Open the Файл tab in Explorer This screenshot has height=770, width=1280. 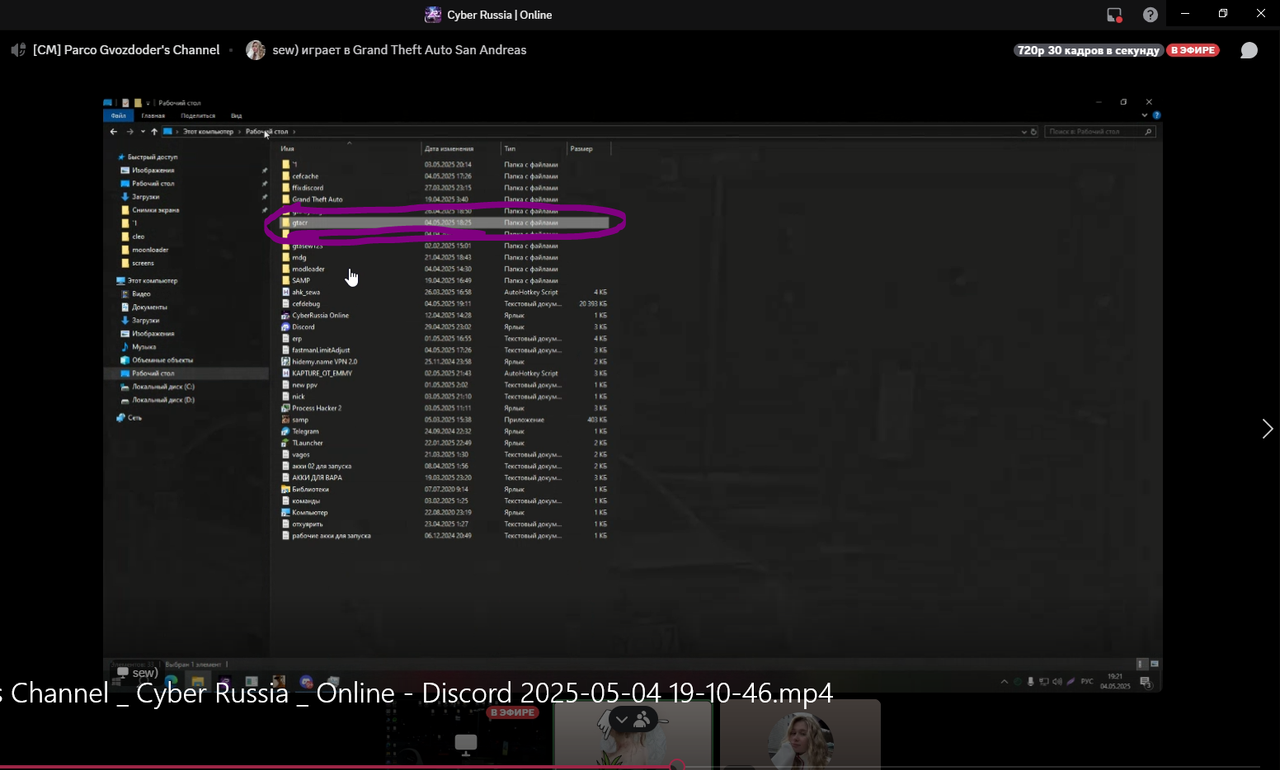118,116
